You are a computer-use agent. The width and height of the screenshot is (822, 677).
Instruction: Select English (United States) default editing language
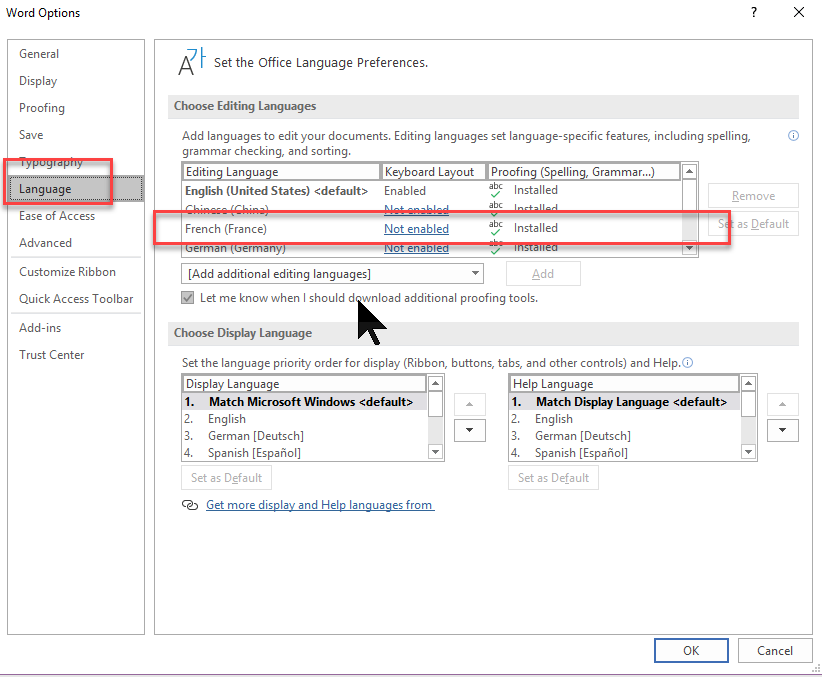432,190
